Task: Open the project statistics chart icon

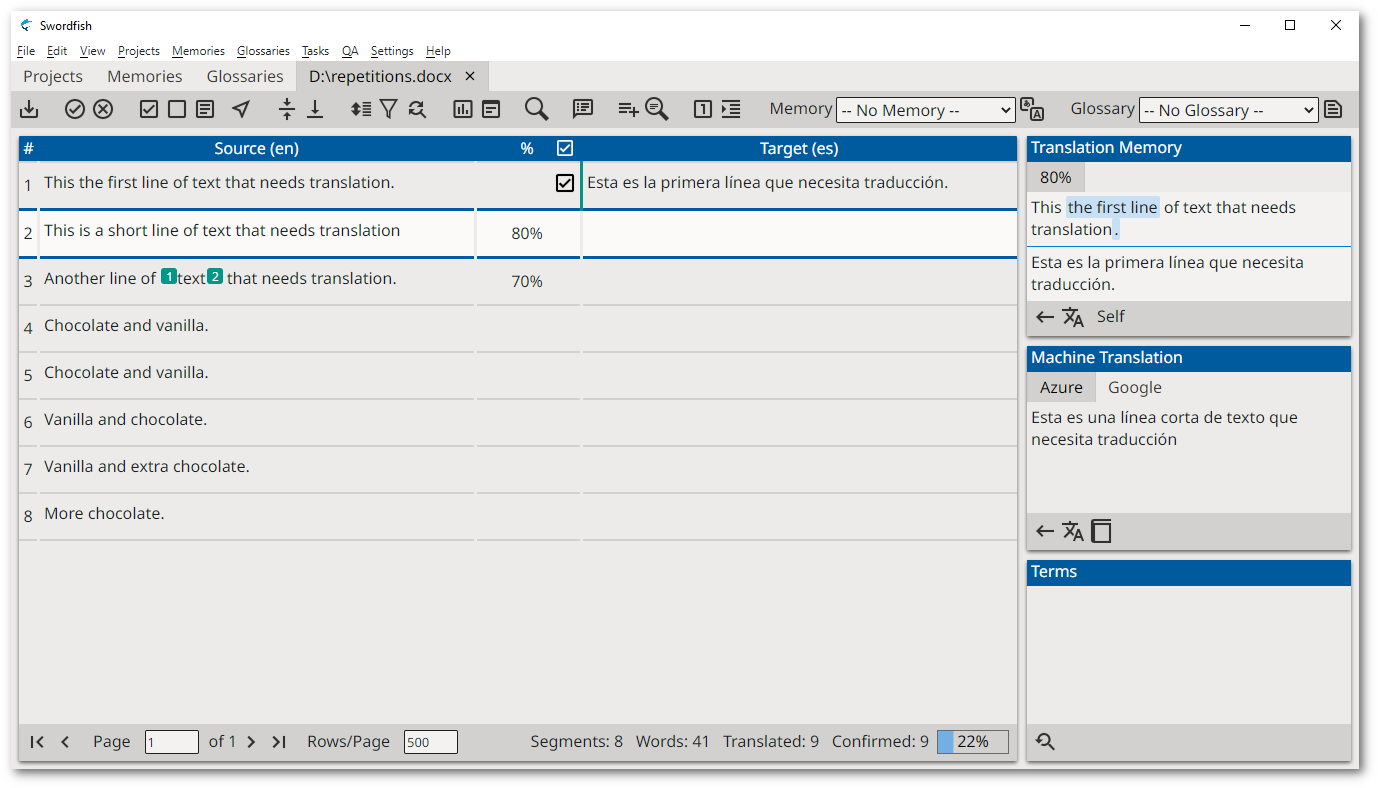Action: (462, 110)
